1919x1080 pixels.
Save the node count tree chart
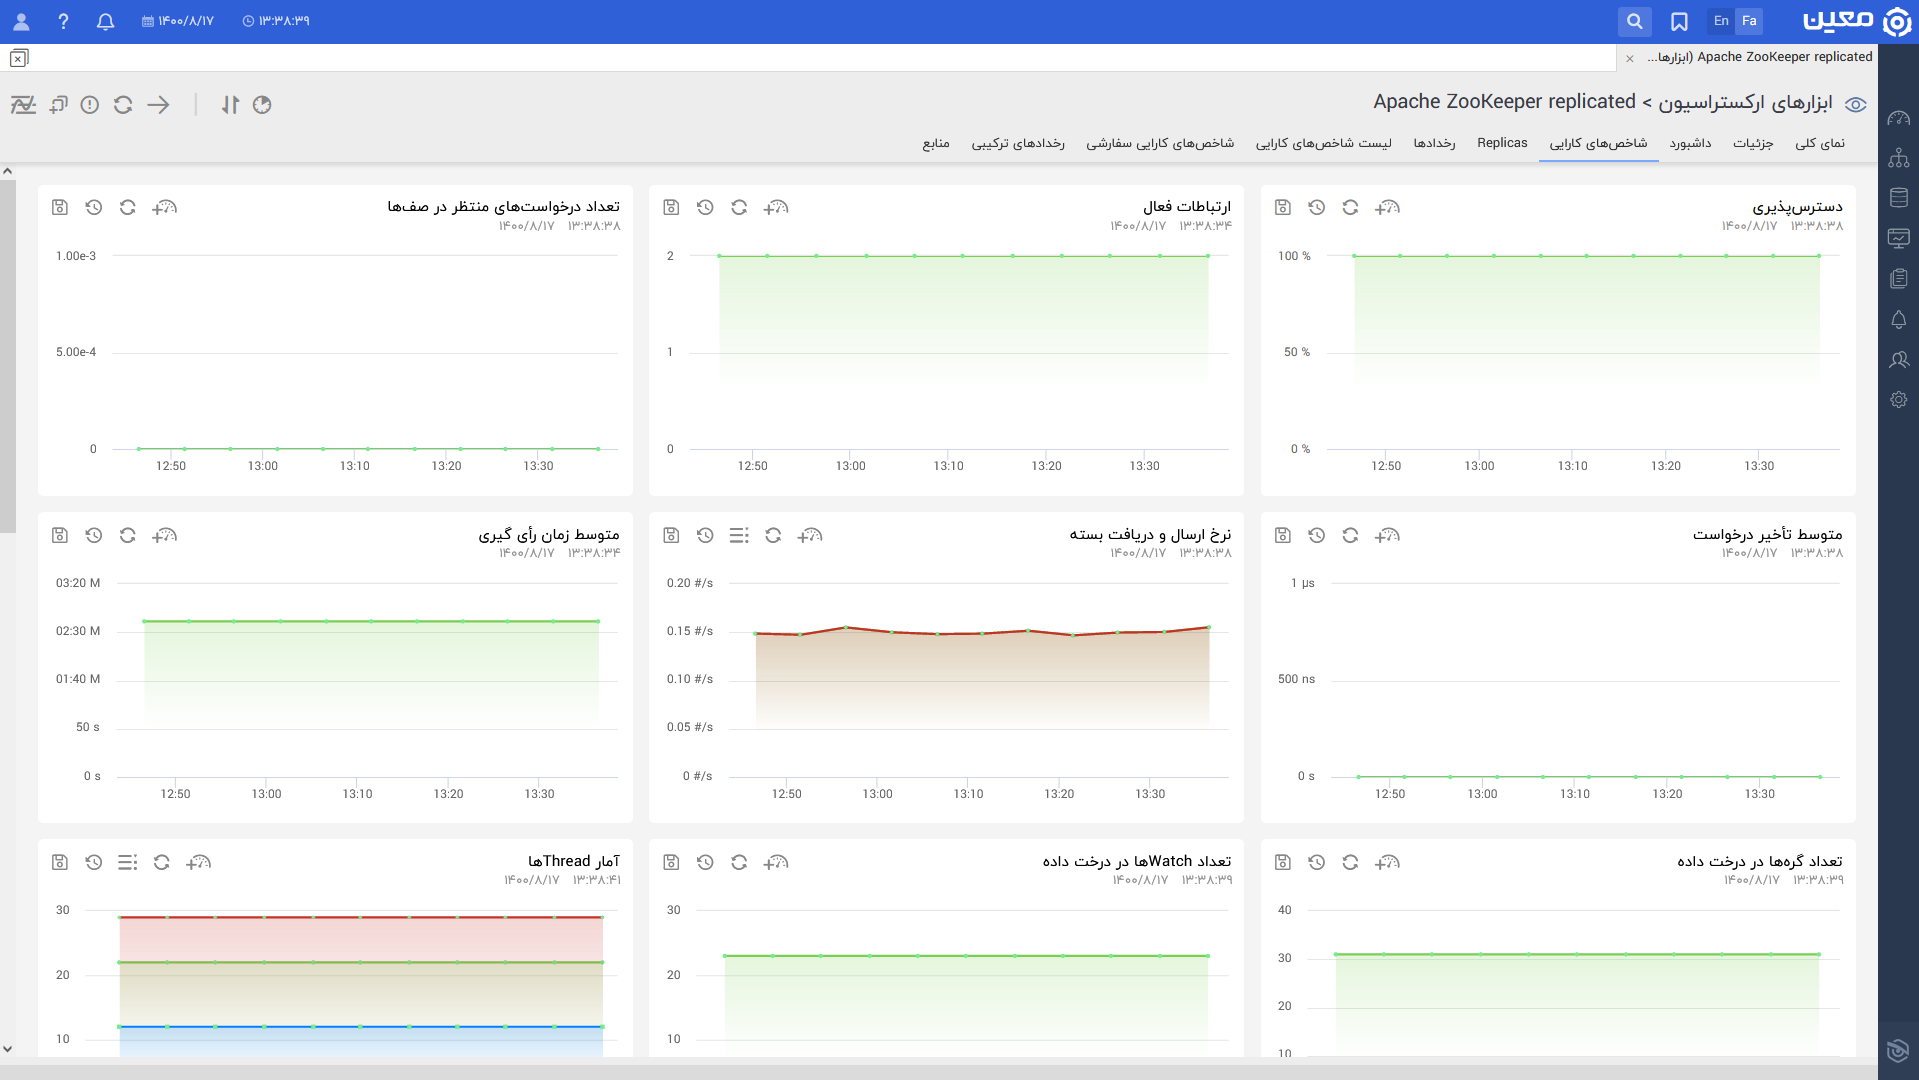1283,862
